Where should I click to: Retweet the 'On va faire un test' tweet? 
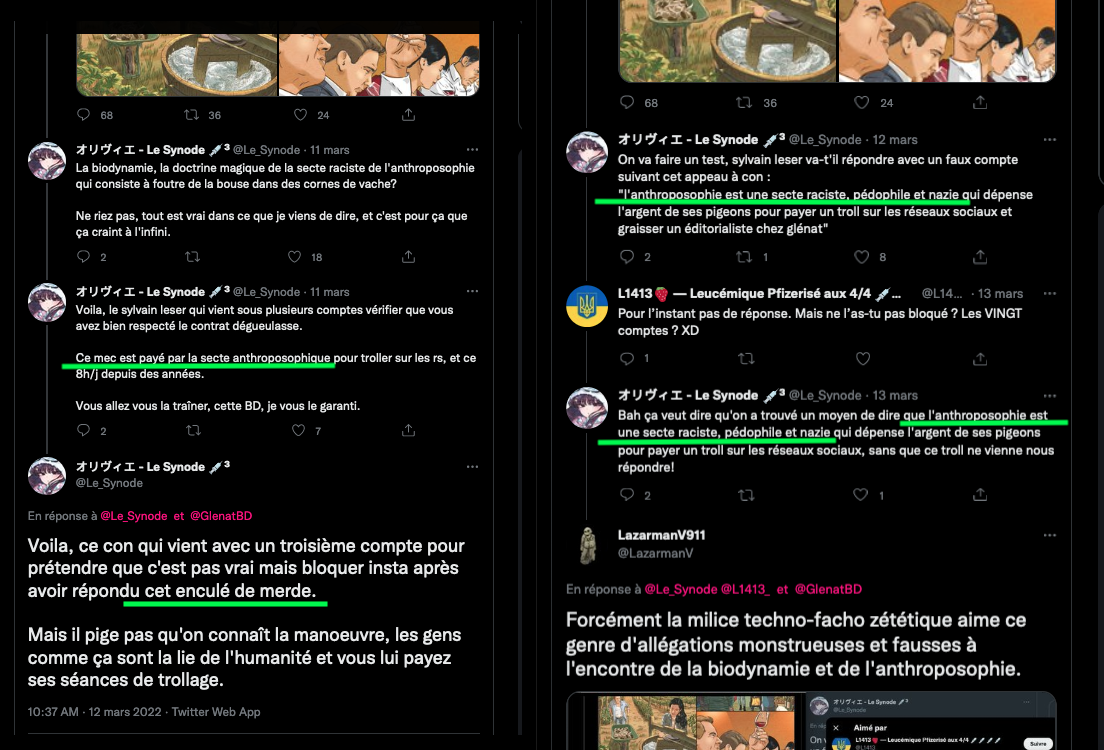click(744, 256)
